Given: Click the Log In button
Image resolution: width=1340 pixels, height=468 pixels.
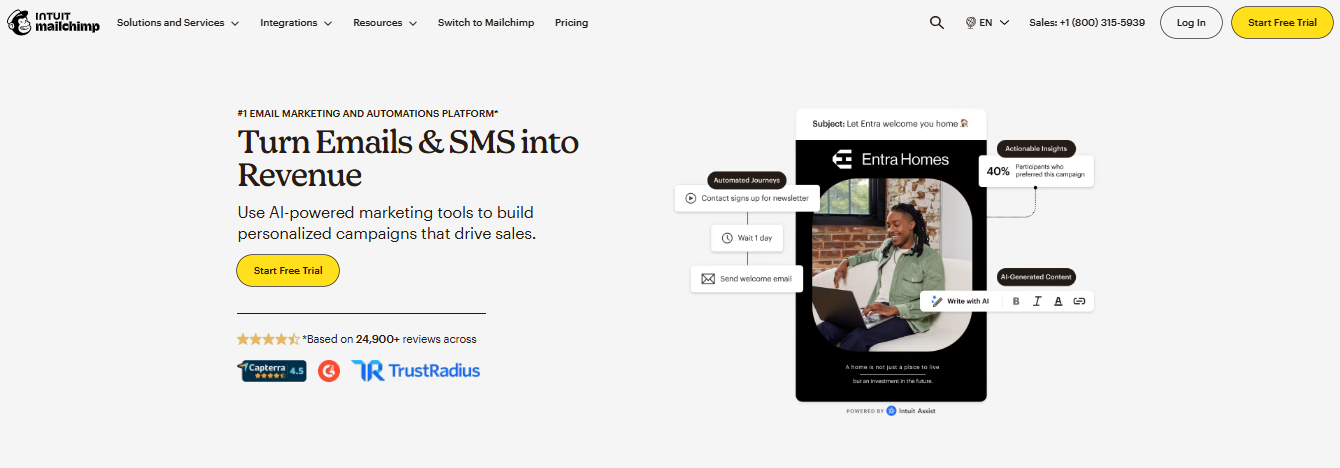Looking at the screenshot, I should click(x=1191, y=22).
